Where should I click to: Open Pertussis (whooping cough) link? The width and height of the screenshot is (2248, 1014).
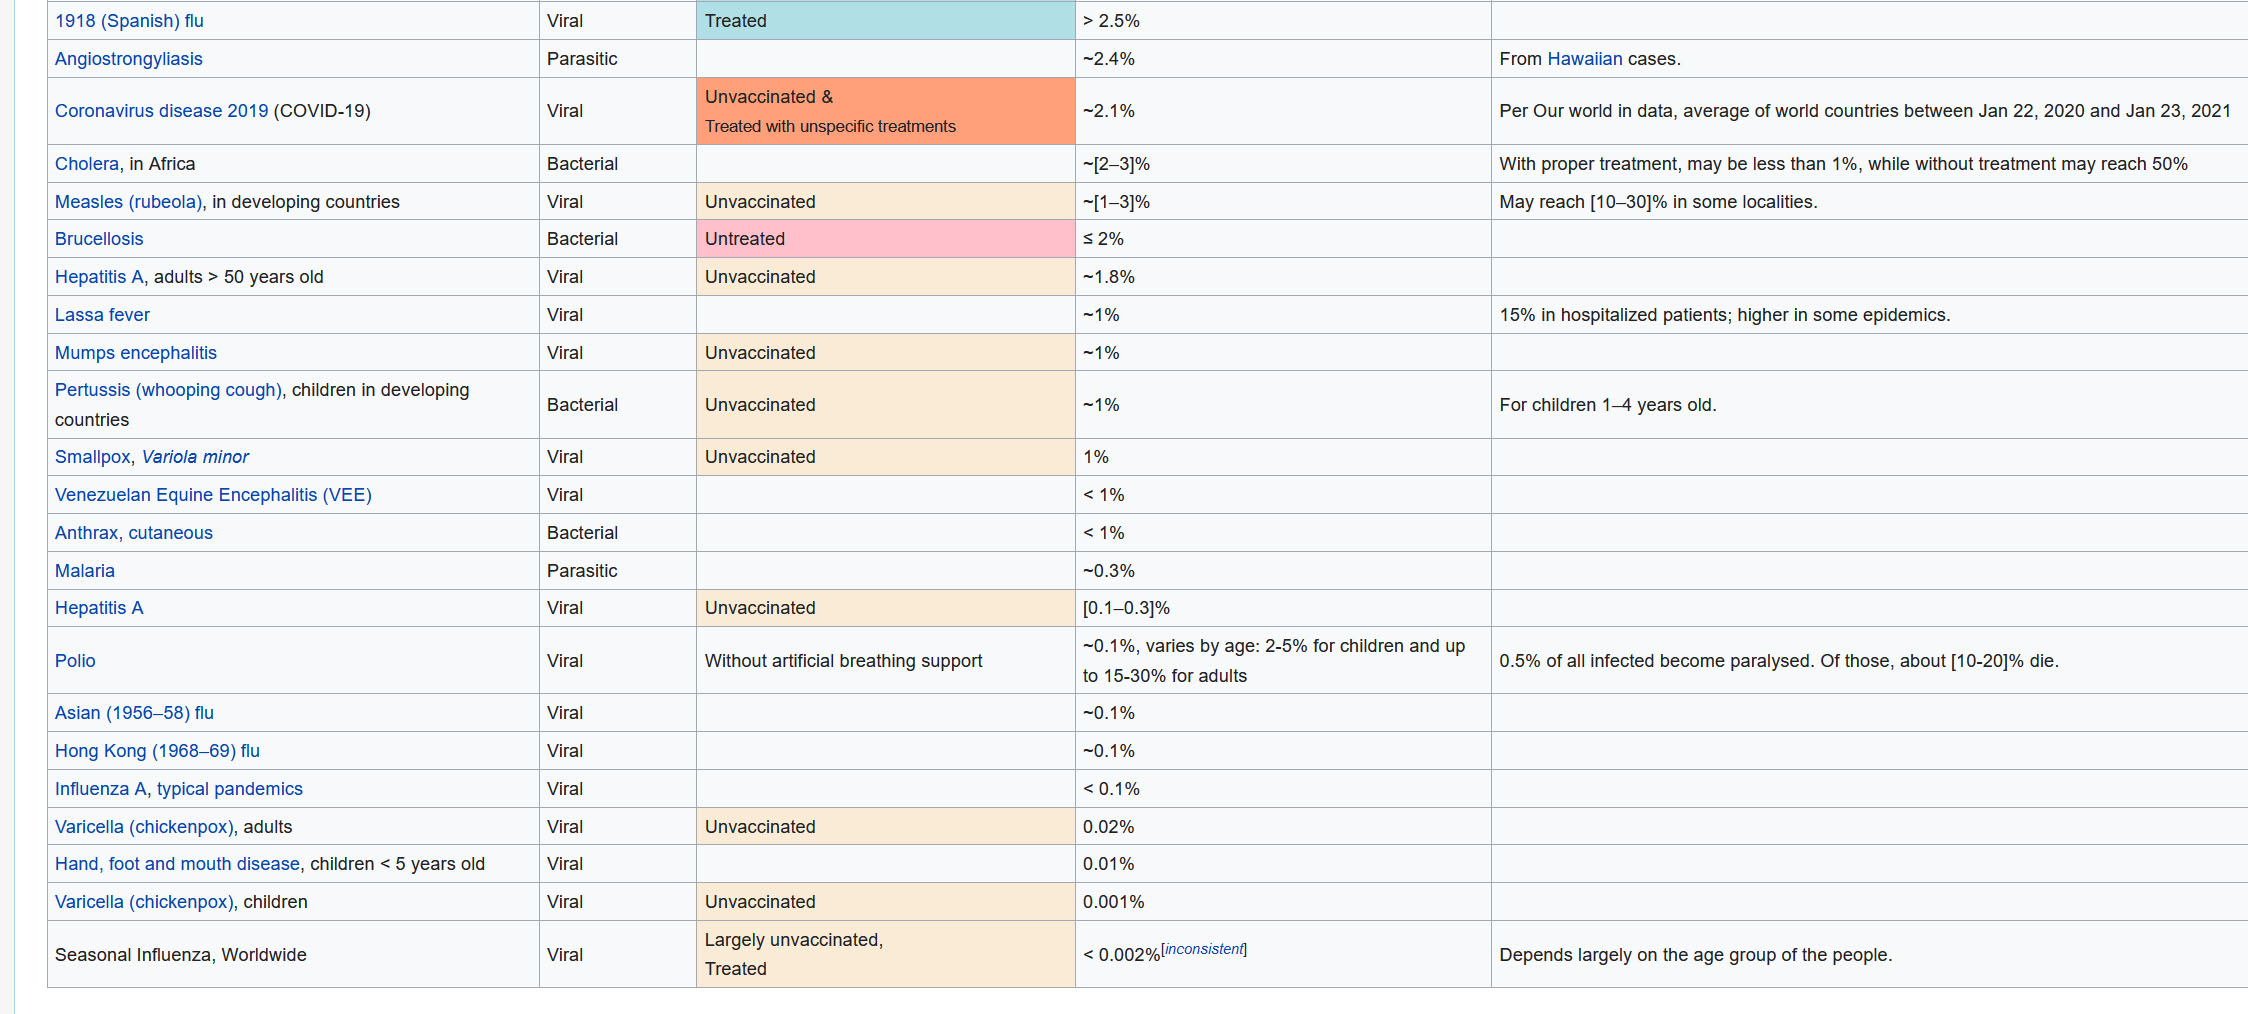(x=169, y=390)
